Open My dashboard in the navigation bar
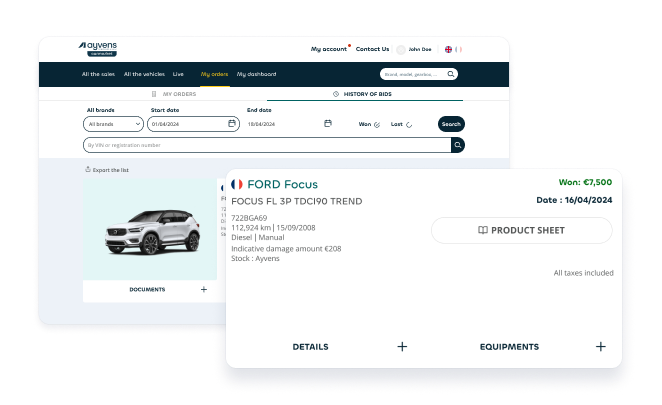662x405 pixels. (x=256, y=74)
